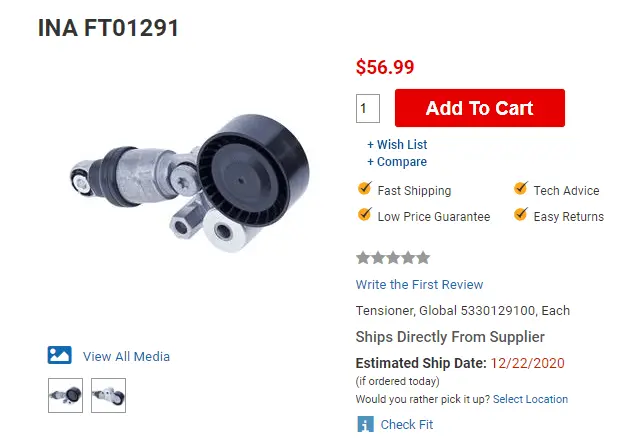Viewport: 640px width, 441px height.
Task: Click the Fast Shipping checkmark icon
Action: click(x=364, y=189)
